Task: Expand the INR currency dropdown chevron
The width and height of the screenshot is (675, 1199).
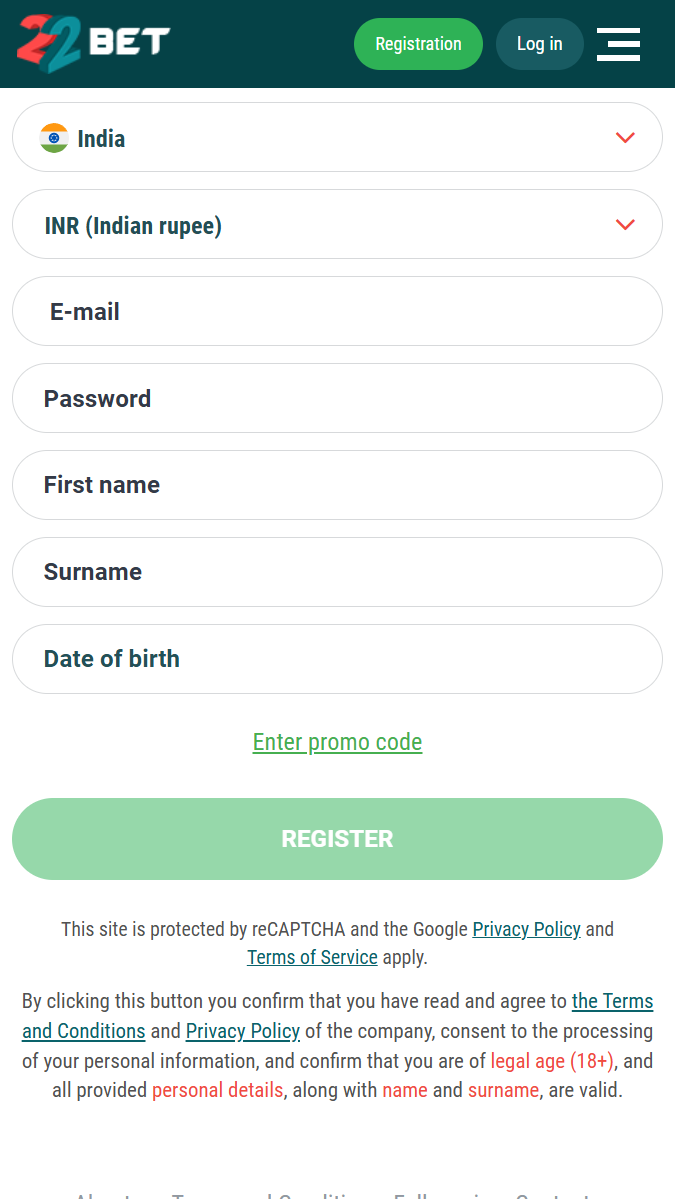Action: coord(625,225)
